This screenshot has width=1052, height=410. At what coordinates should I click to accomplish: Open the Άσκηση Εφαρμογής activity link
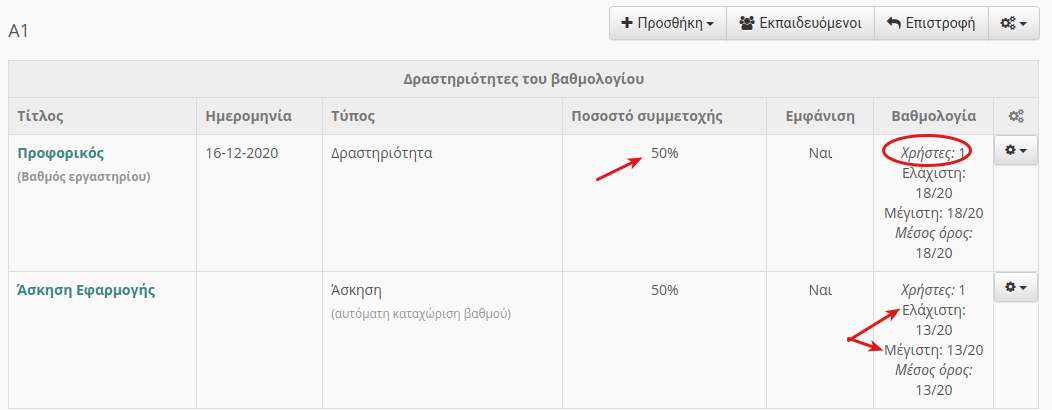86,291
